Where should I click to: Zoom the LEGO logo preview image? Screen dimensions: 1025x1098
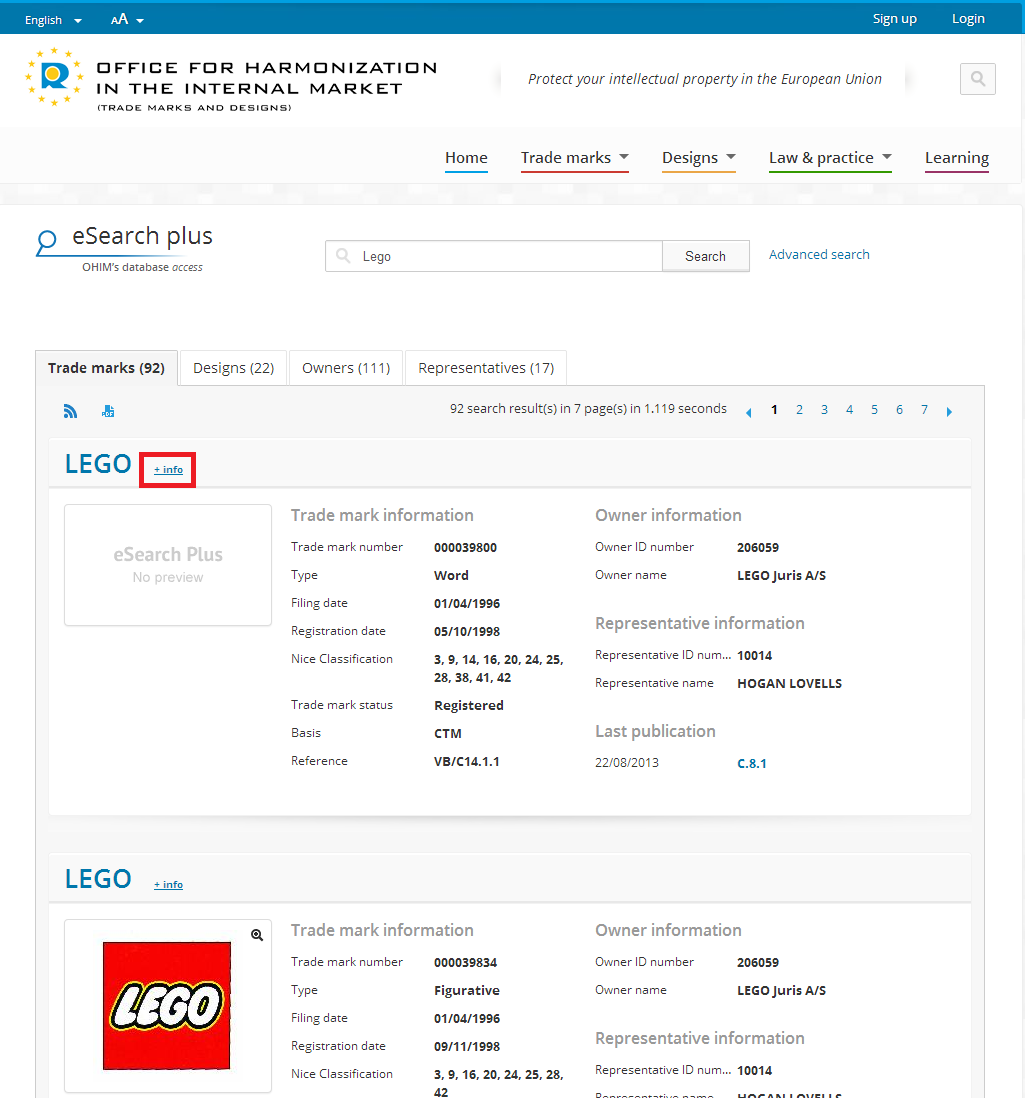257,935
